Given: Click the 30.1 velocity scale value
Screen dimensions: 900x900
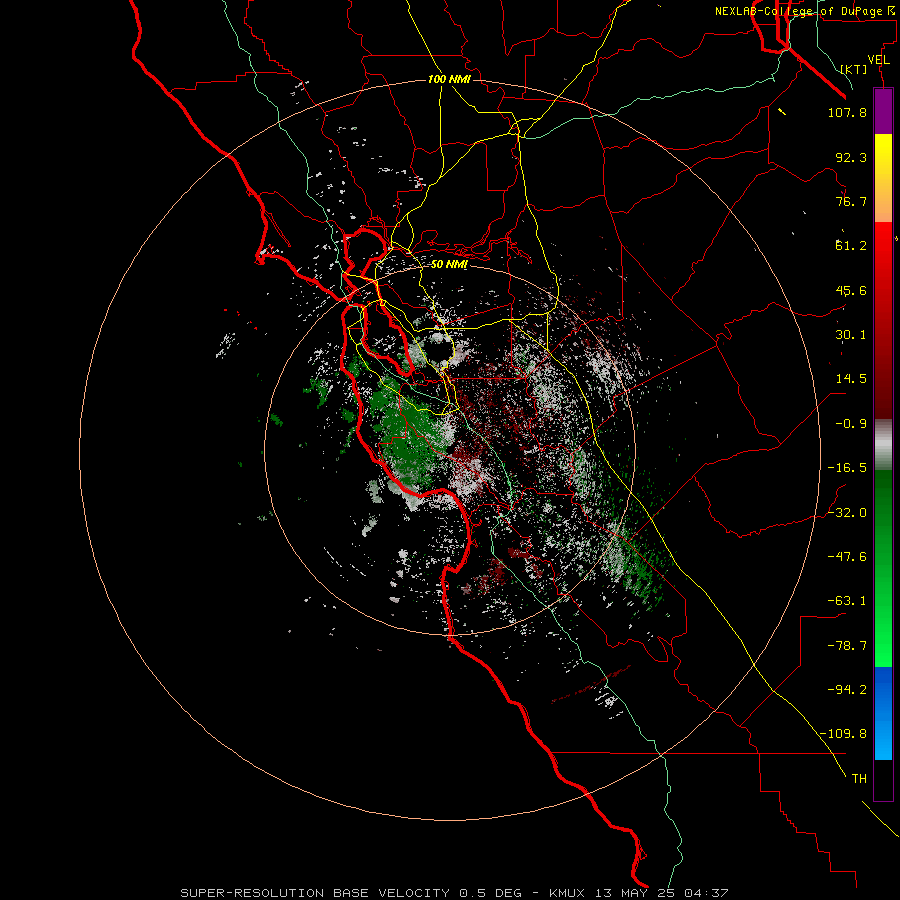Looking at the screenshot, I should point(851,335).
